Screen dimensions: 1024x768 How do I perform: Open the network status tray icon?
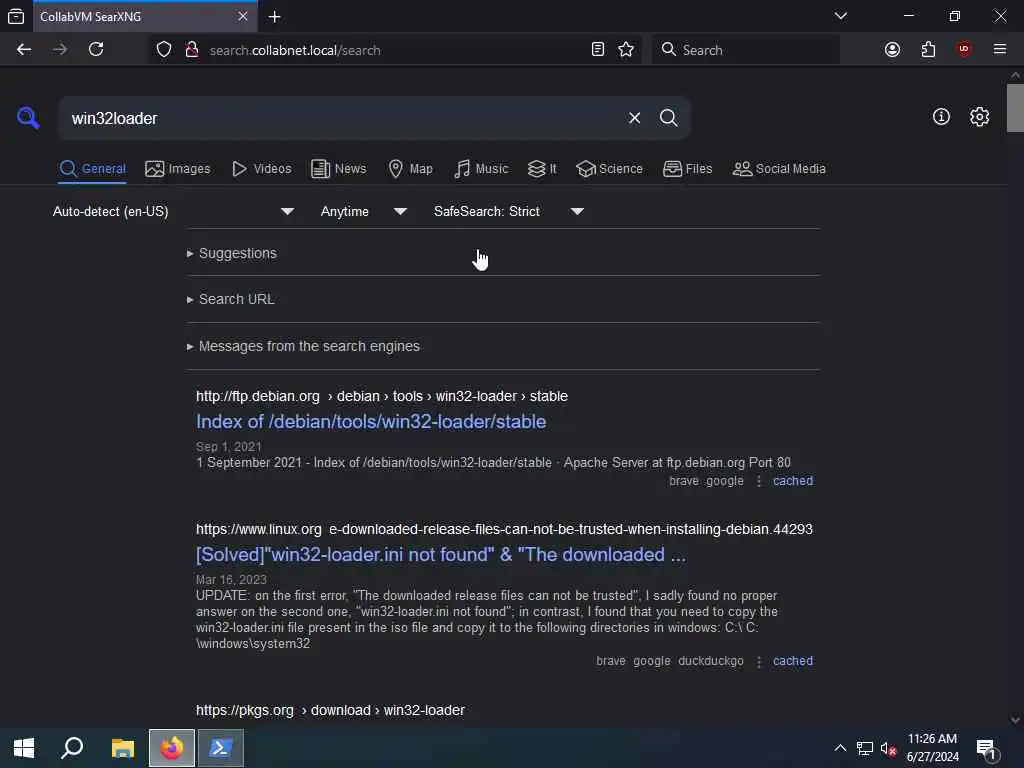pyautogui.click(x=865, y=748)
